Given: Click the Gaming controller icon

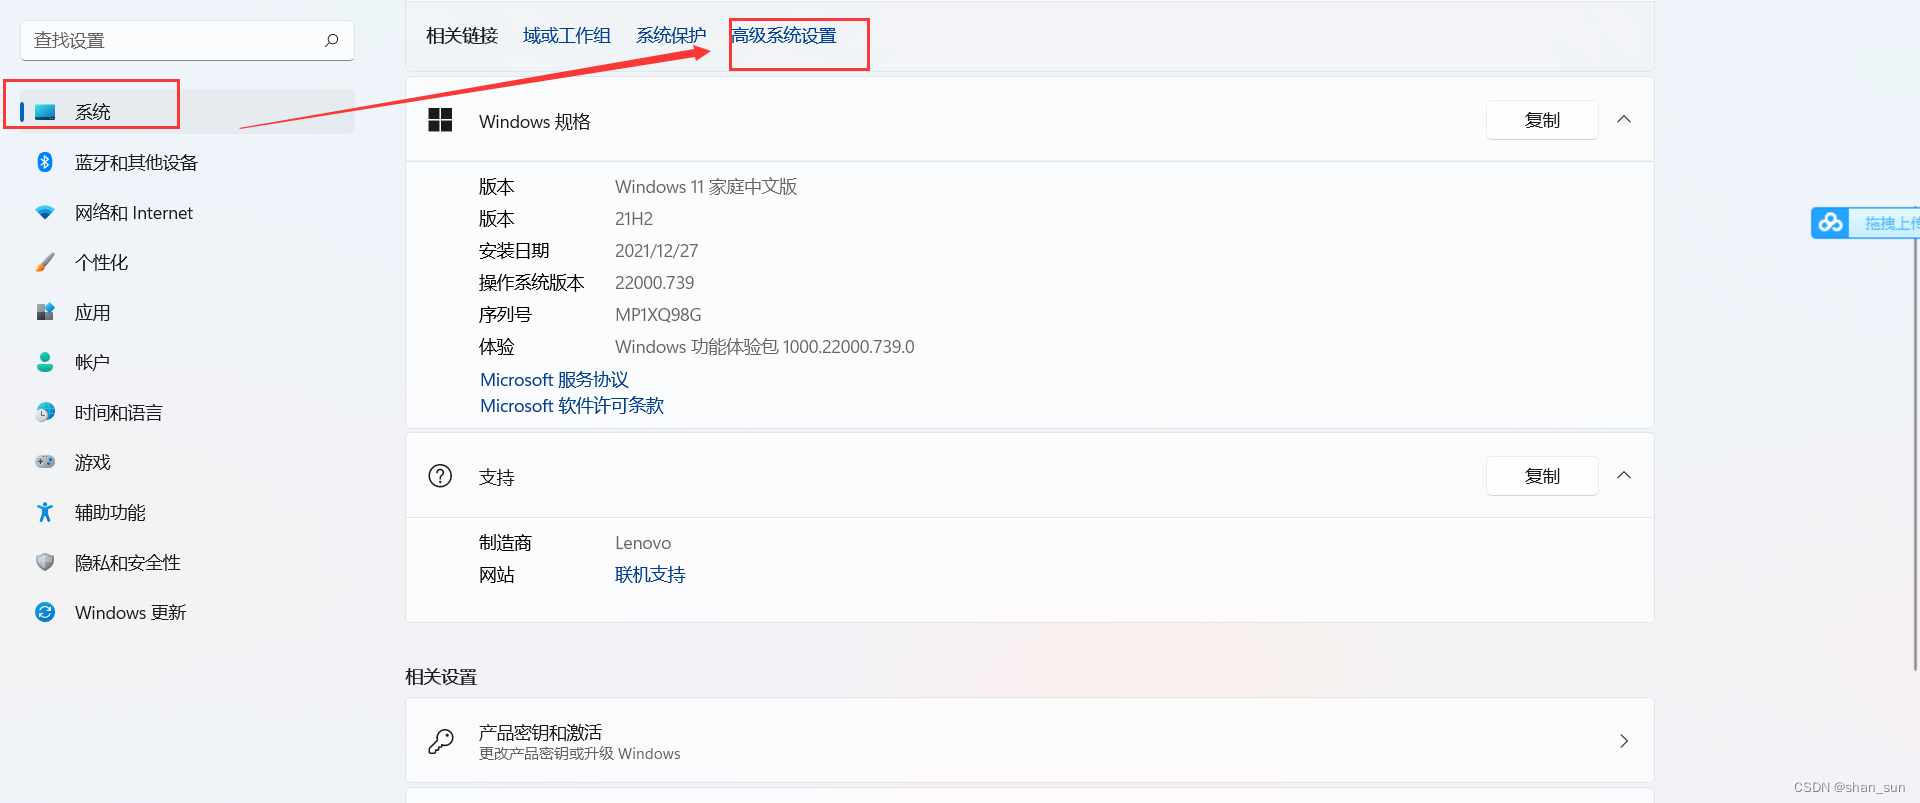Looking at the screenshot, I should coord(45,462).
